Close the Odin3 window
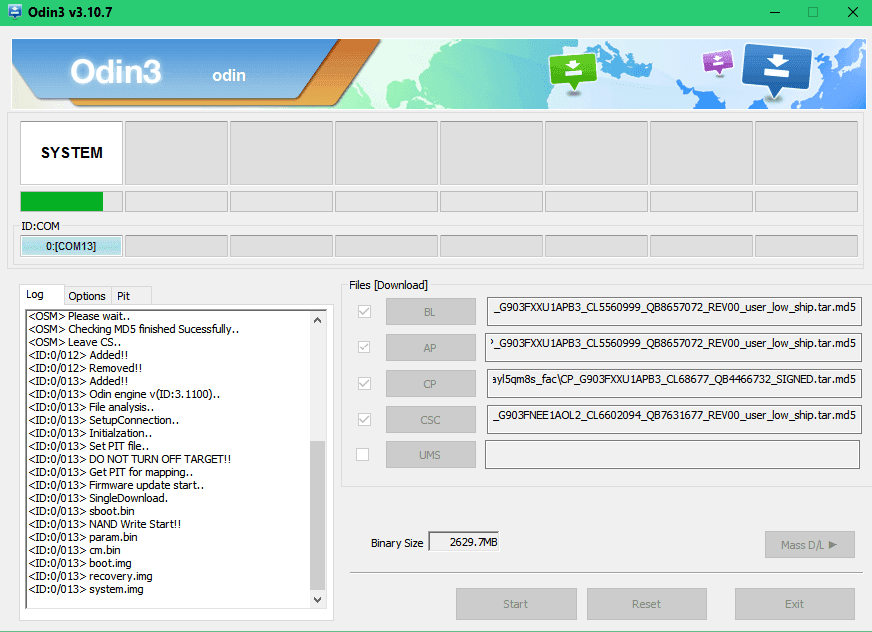 point(853,12)
